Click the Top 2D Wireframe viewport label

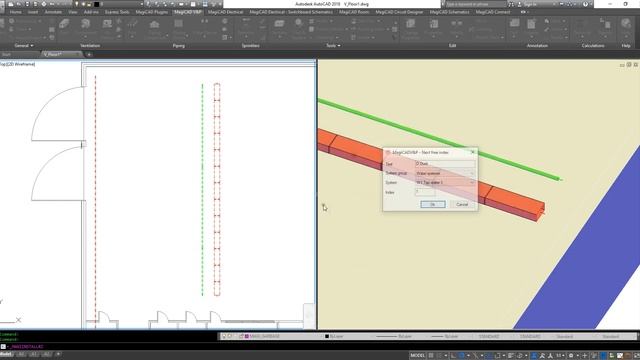coord(18,64)
